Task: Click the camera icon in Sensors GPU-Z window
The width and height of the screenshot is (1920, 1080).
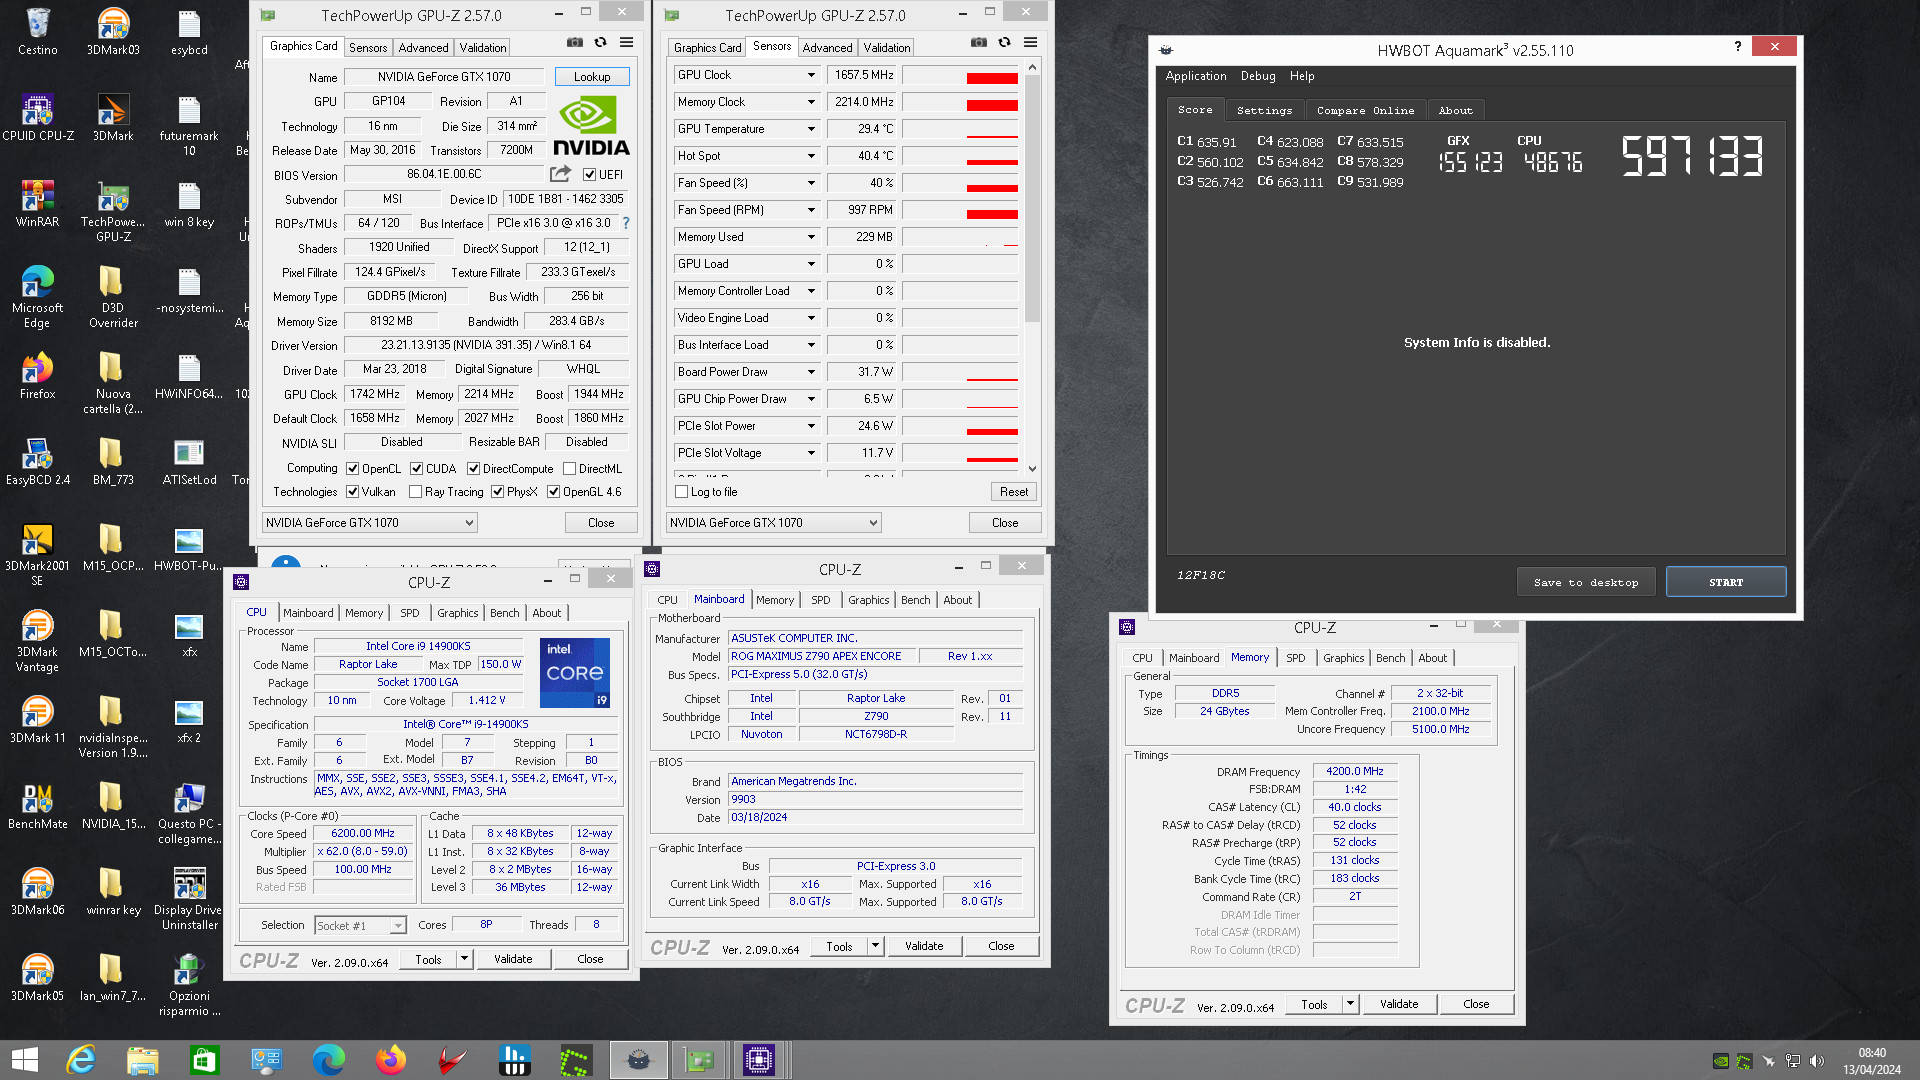Action: click(x=979, y=43)
